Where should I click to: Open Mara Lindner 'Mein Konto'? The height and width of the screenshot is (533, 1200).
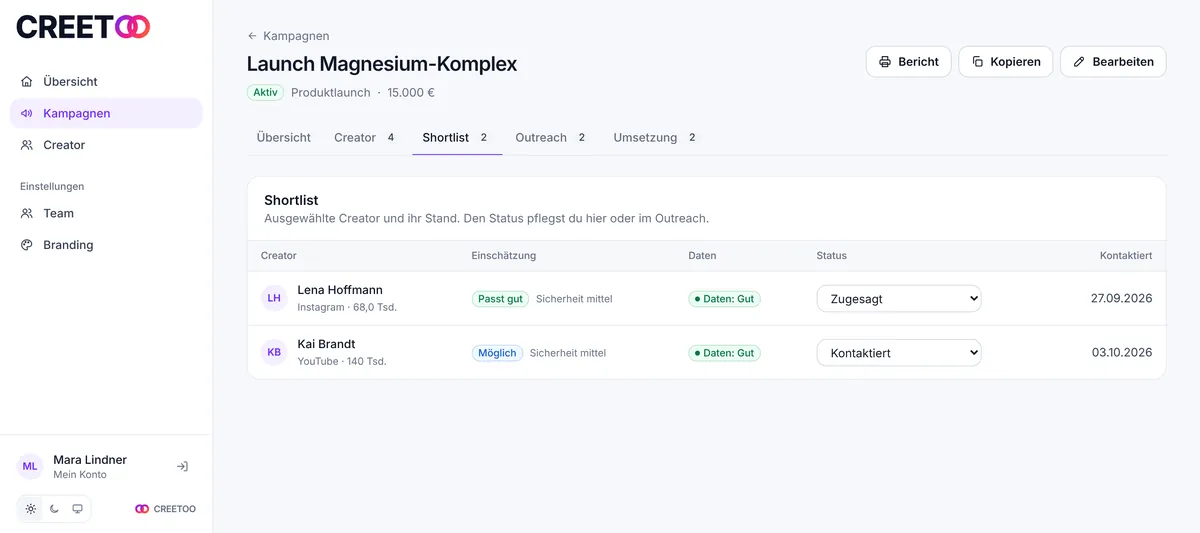pos(90,467)
